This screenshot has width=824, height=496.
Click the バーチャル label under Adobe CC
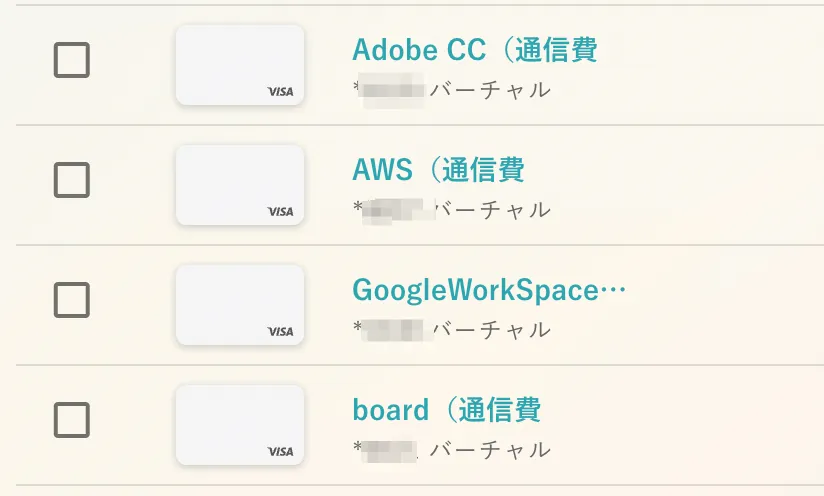(x=490, y=90)
